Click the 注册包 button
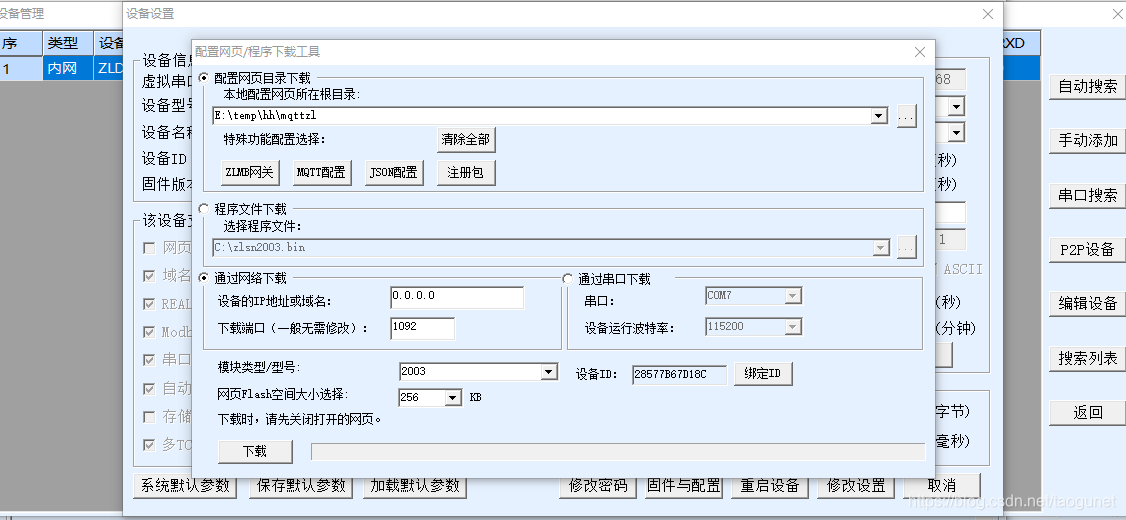Viewport: 1126px width, 520px height. coord(466,172)
